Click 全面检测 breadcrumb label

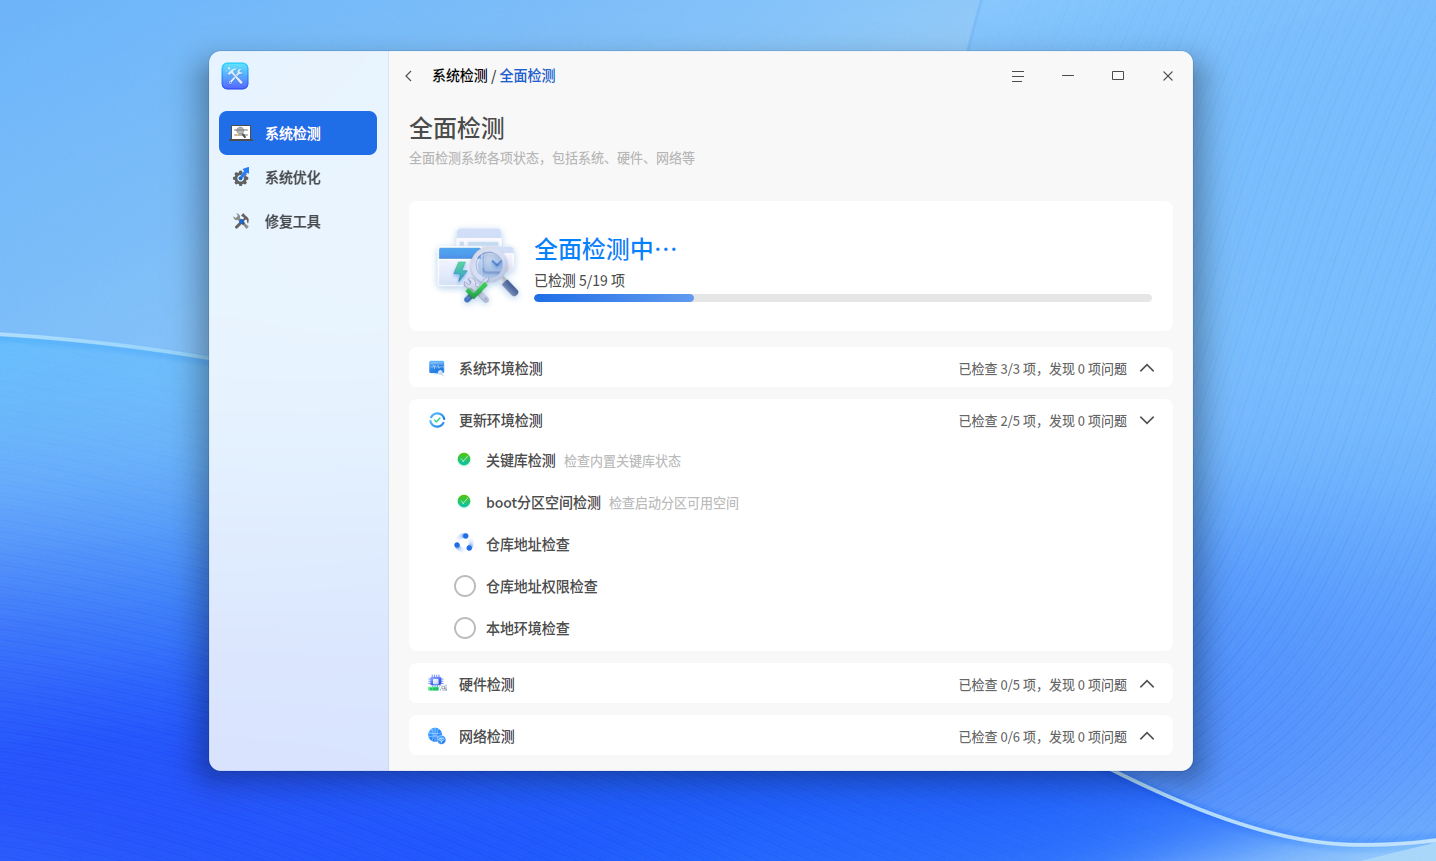pyautogui.click(x=527, y=76)
